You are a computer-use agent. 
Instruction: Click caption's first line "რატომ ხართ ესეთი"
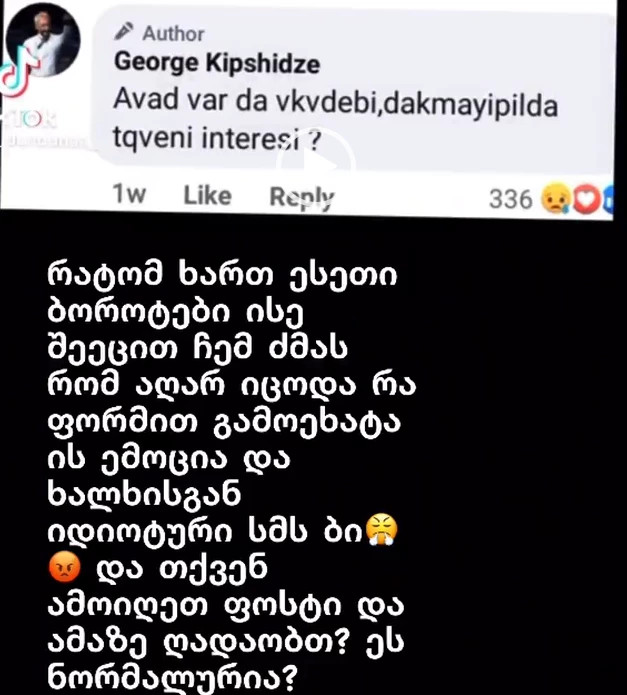pyautogui.click(x=222, y=276)
